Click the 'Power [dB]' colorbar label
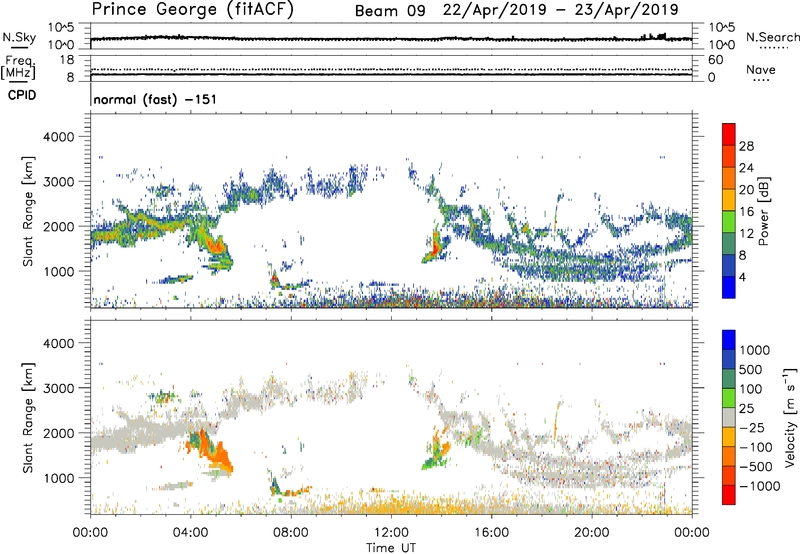800x554 pixels. [x=763, y=211]
